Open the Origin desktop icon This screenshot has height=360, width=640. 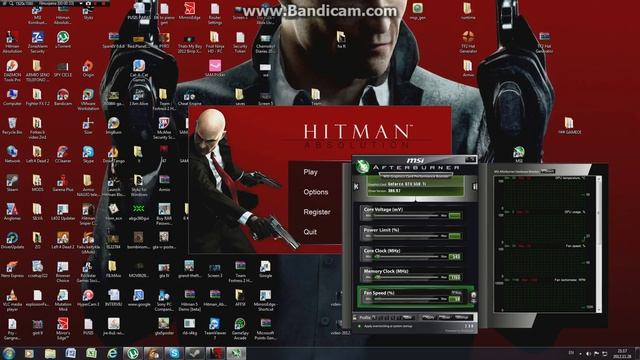point(88,68)
